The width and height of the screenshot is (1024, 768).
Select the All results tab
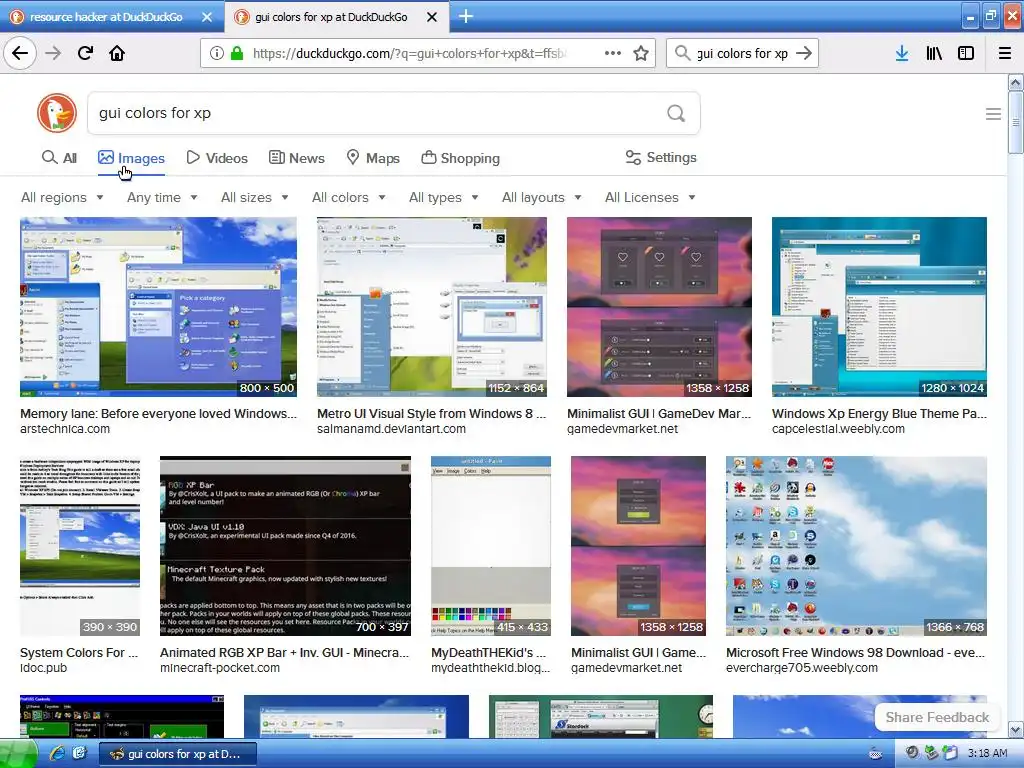pyautogui.click(x=59, y=158)
